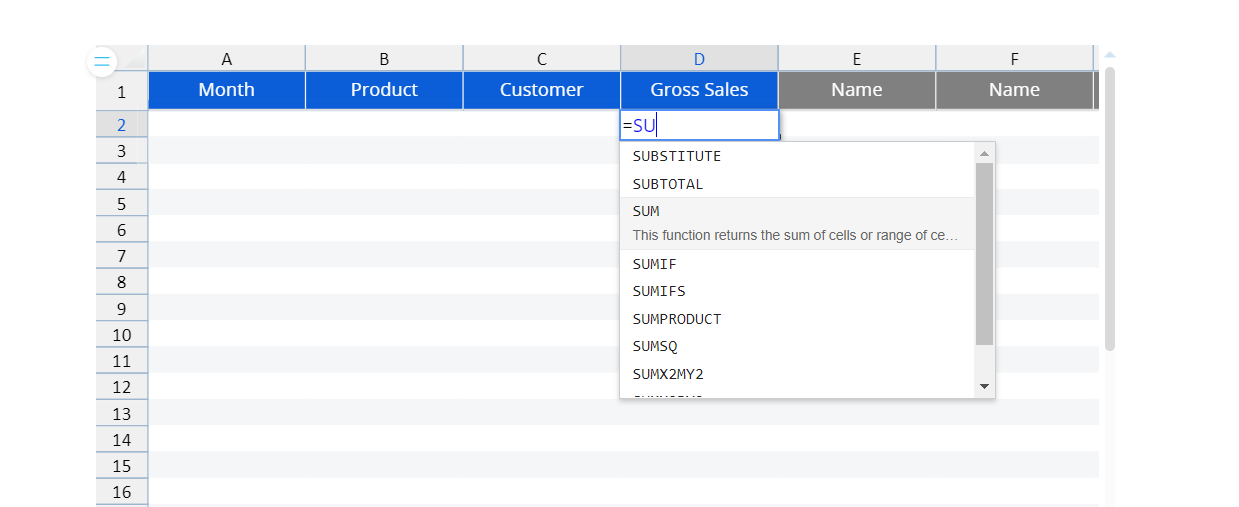Click the sheet scrollbar up arrow
The height and width of the screenshot is (507, 1239).
click(1110, 55)
